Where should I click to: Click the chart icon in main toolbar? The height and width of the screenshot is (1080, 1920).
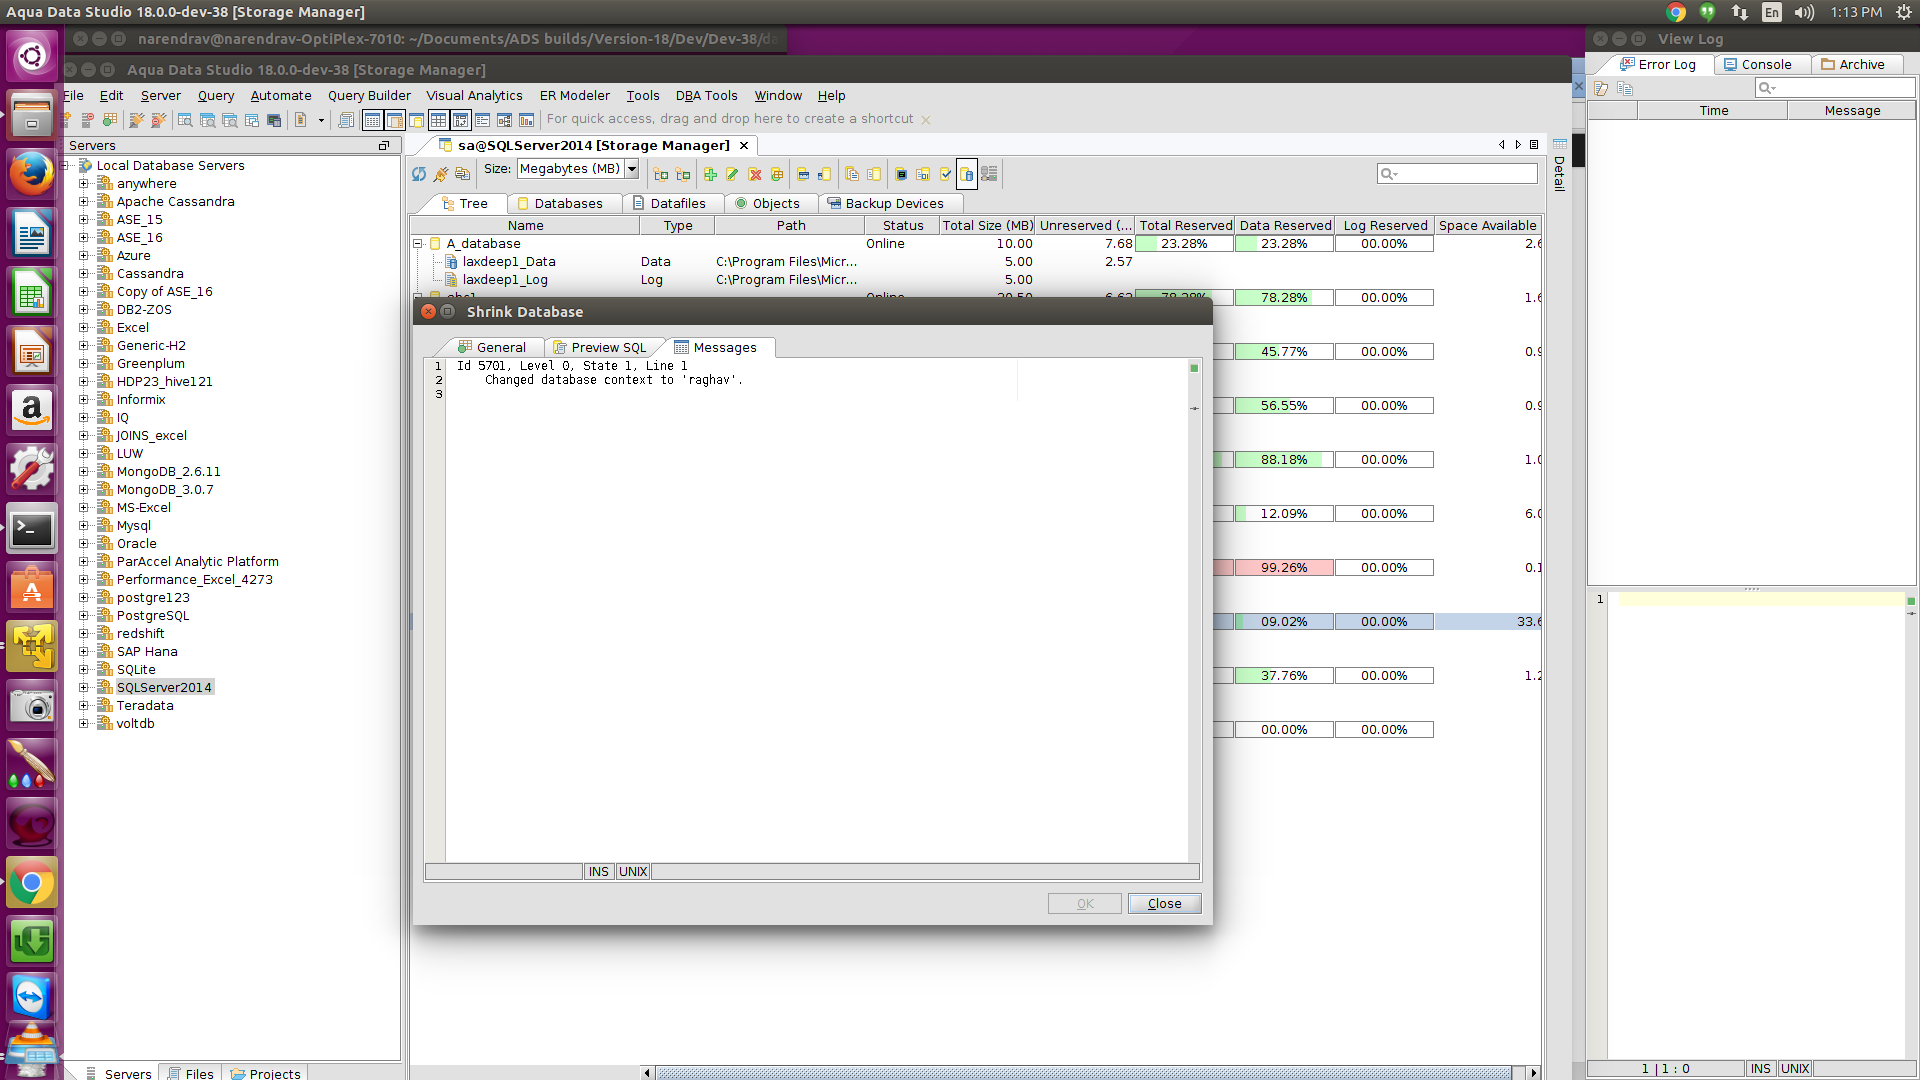pos(526,120)
